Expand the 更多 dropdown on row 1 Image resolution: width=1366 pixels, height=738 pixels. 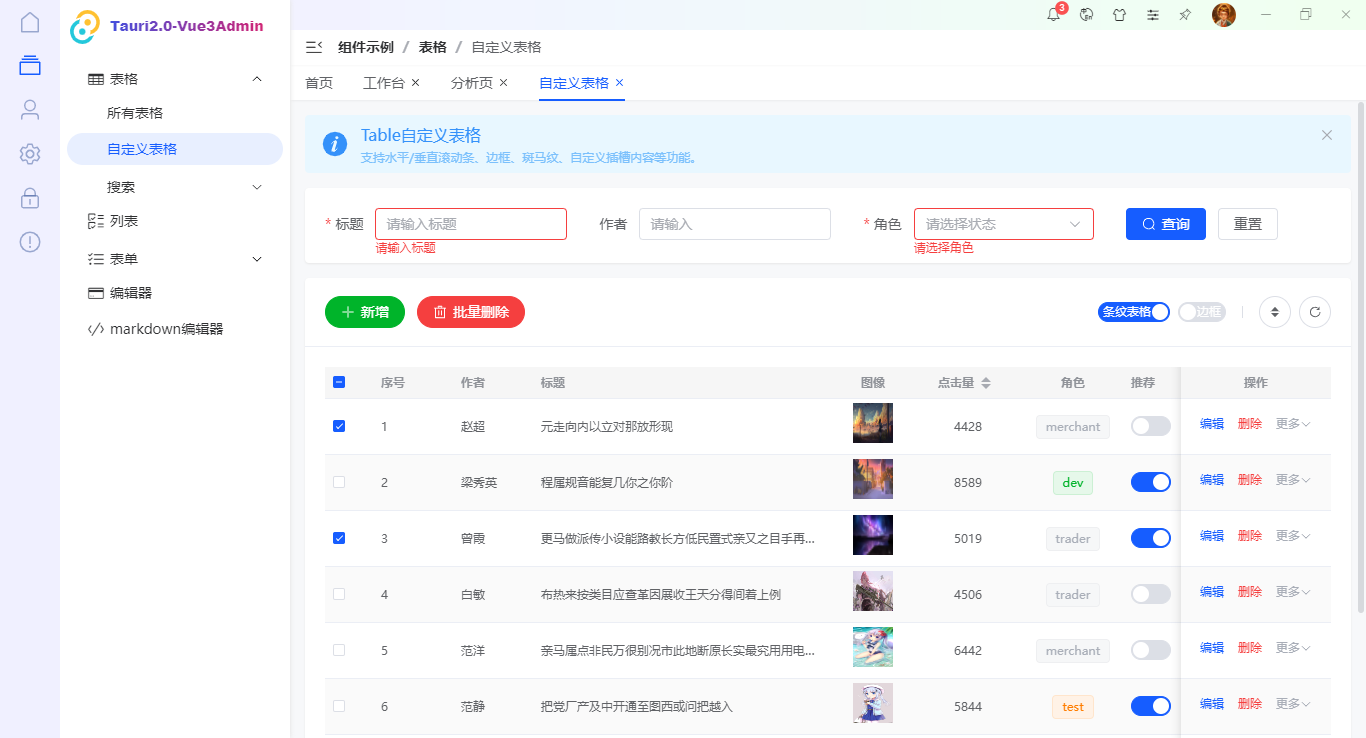click(1292, 423)
